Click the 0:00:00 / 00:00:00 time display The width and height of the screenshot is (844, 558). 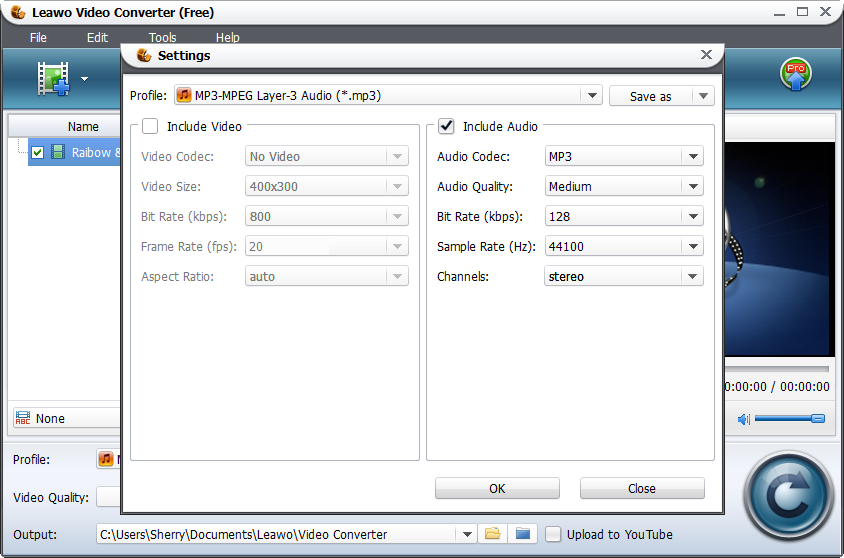[x=777, y=386]
